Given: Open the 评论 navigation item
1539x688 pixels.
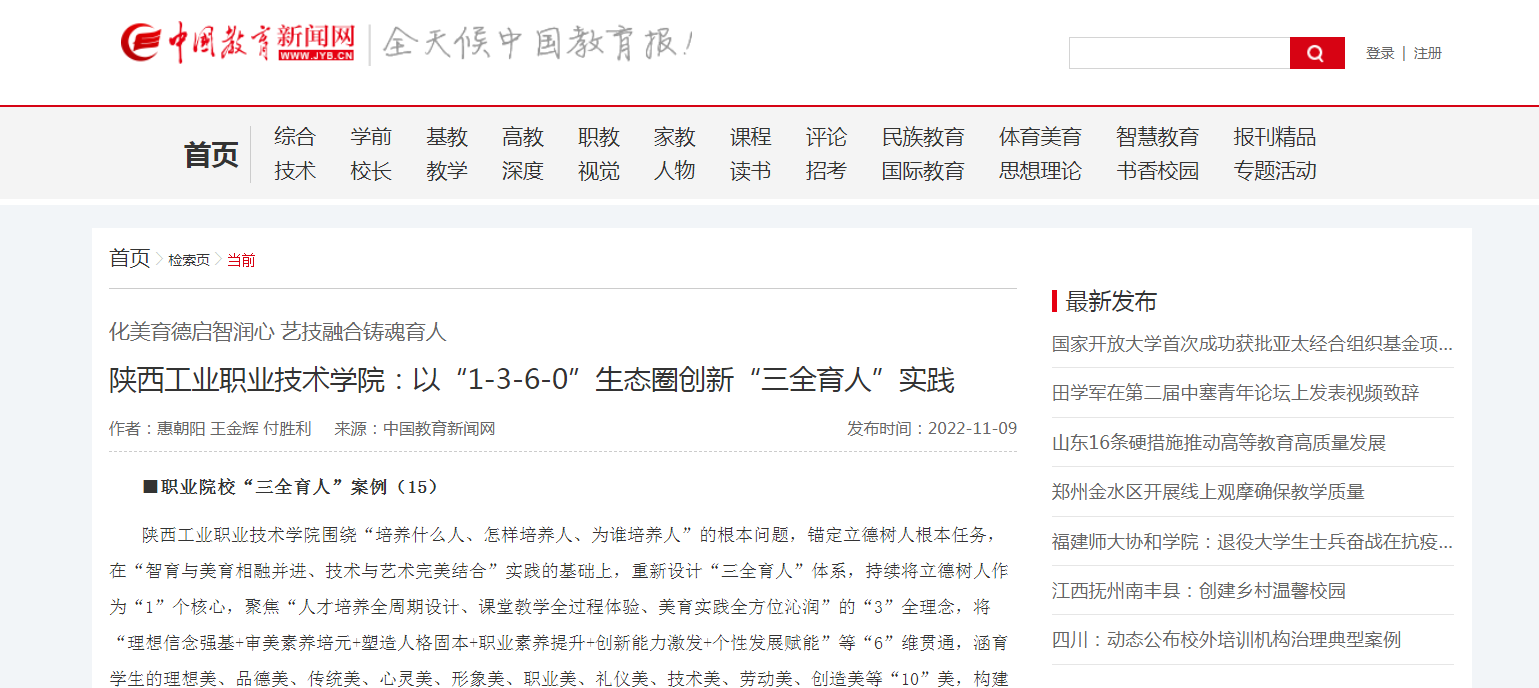Looking at the screenshot, I should (826, 137).
